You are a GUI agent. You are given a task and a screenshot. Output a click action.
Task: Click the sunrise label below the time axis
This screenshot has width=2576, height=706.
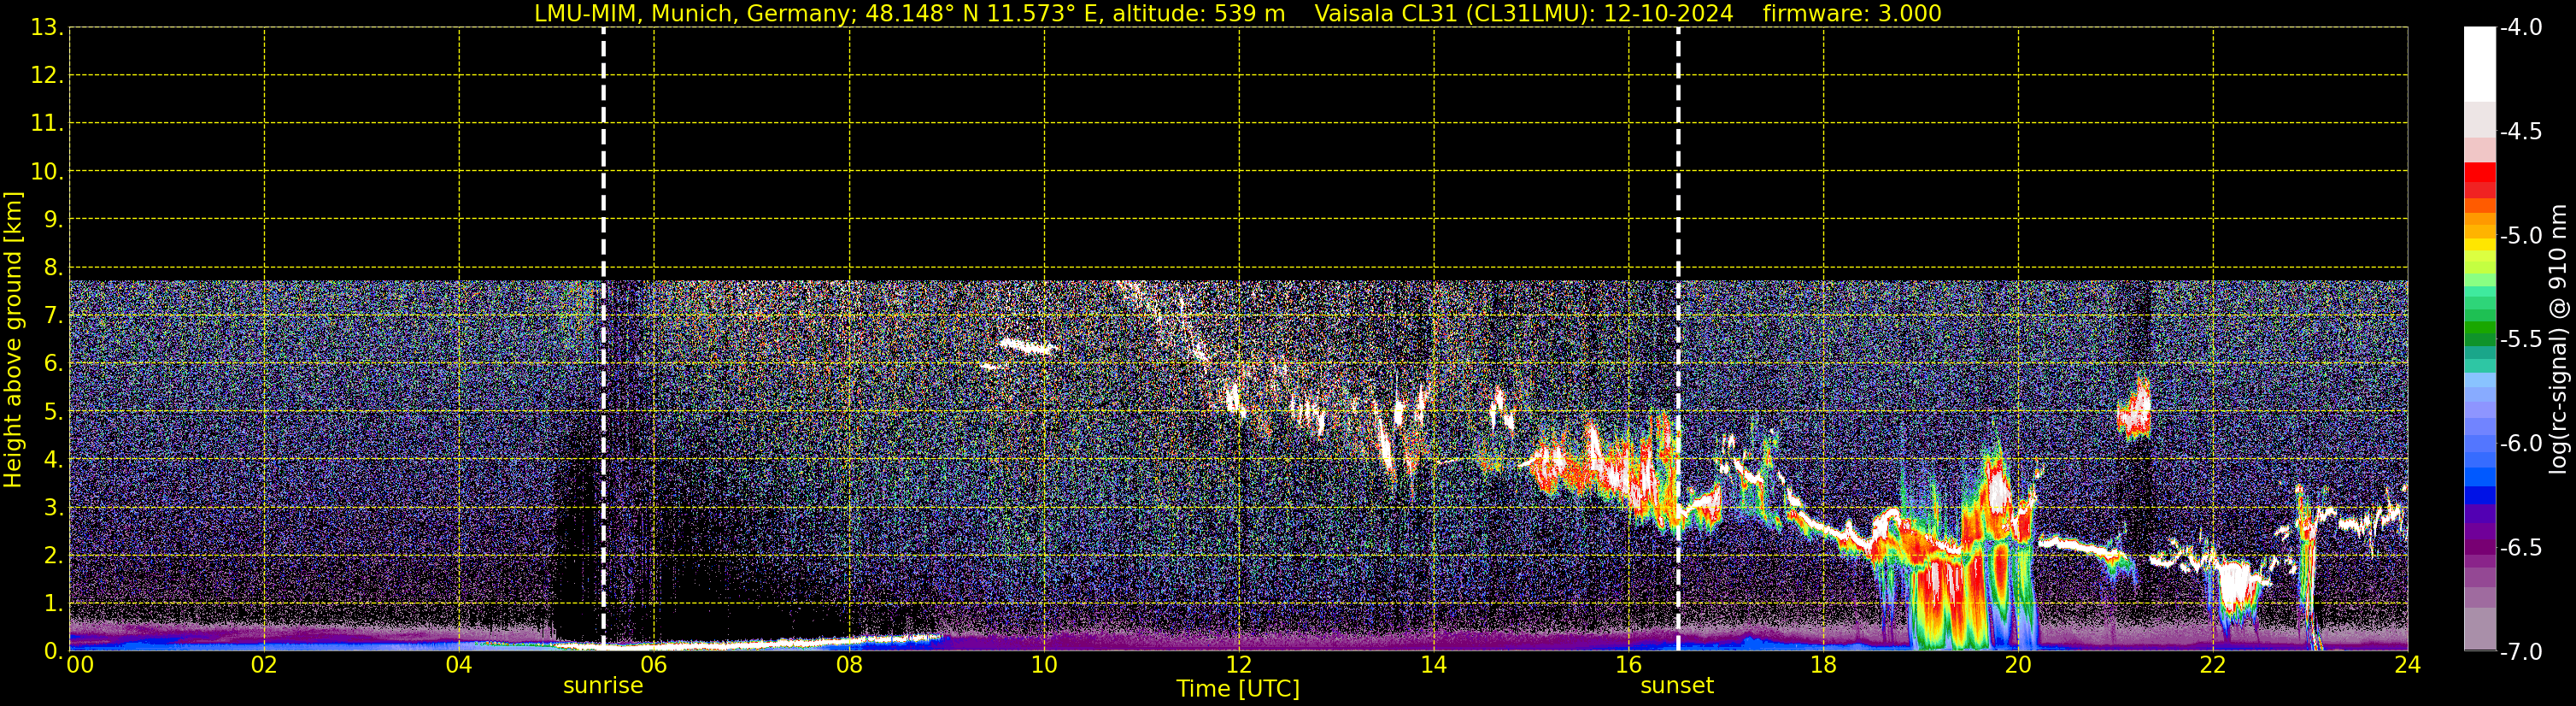point(603,686)
